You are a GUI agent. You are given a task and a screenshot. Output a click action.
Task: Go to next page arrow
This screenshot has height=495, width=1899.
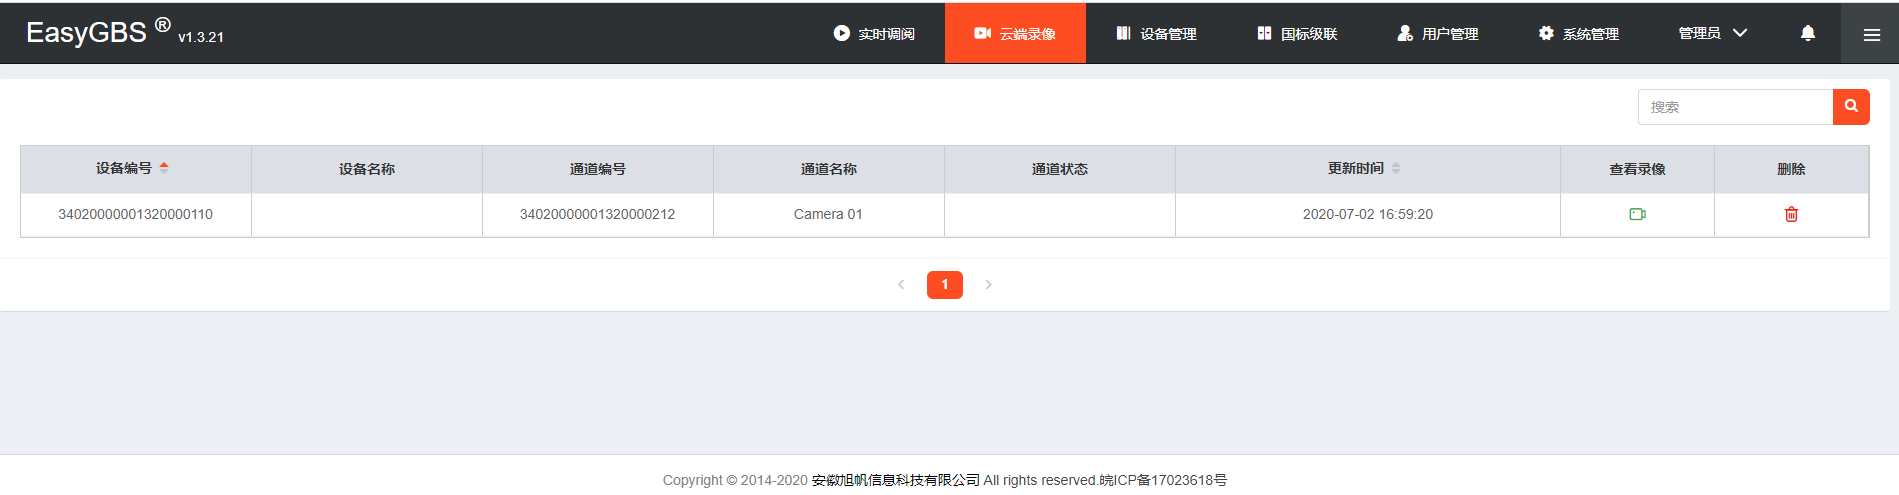[988, 285]
